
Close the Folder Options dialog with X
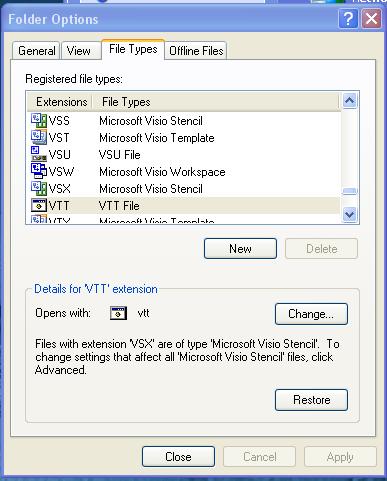tap(372, 19)
